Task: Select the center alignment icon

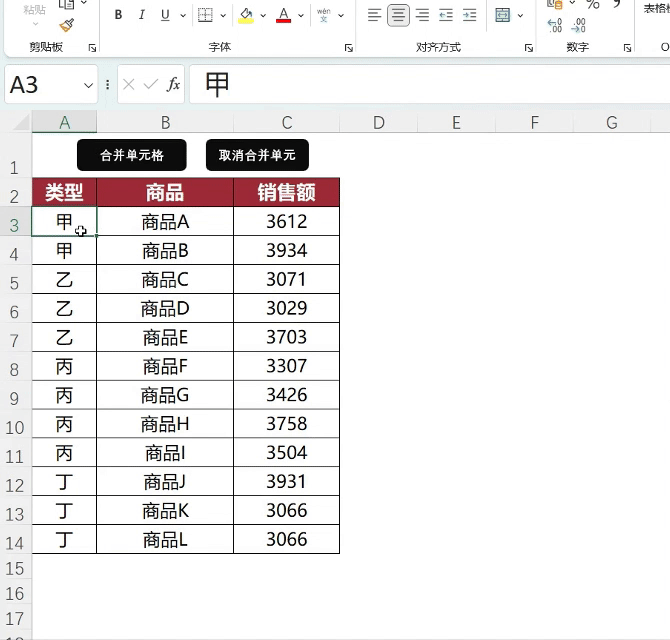Action: click(x=398, y=15)
